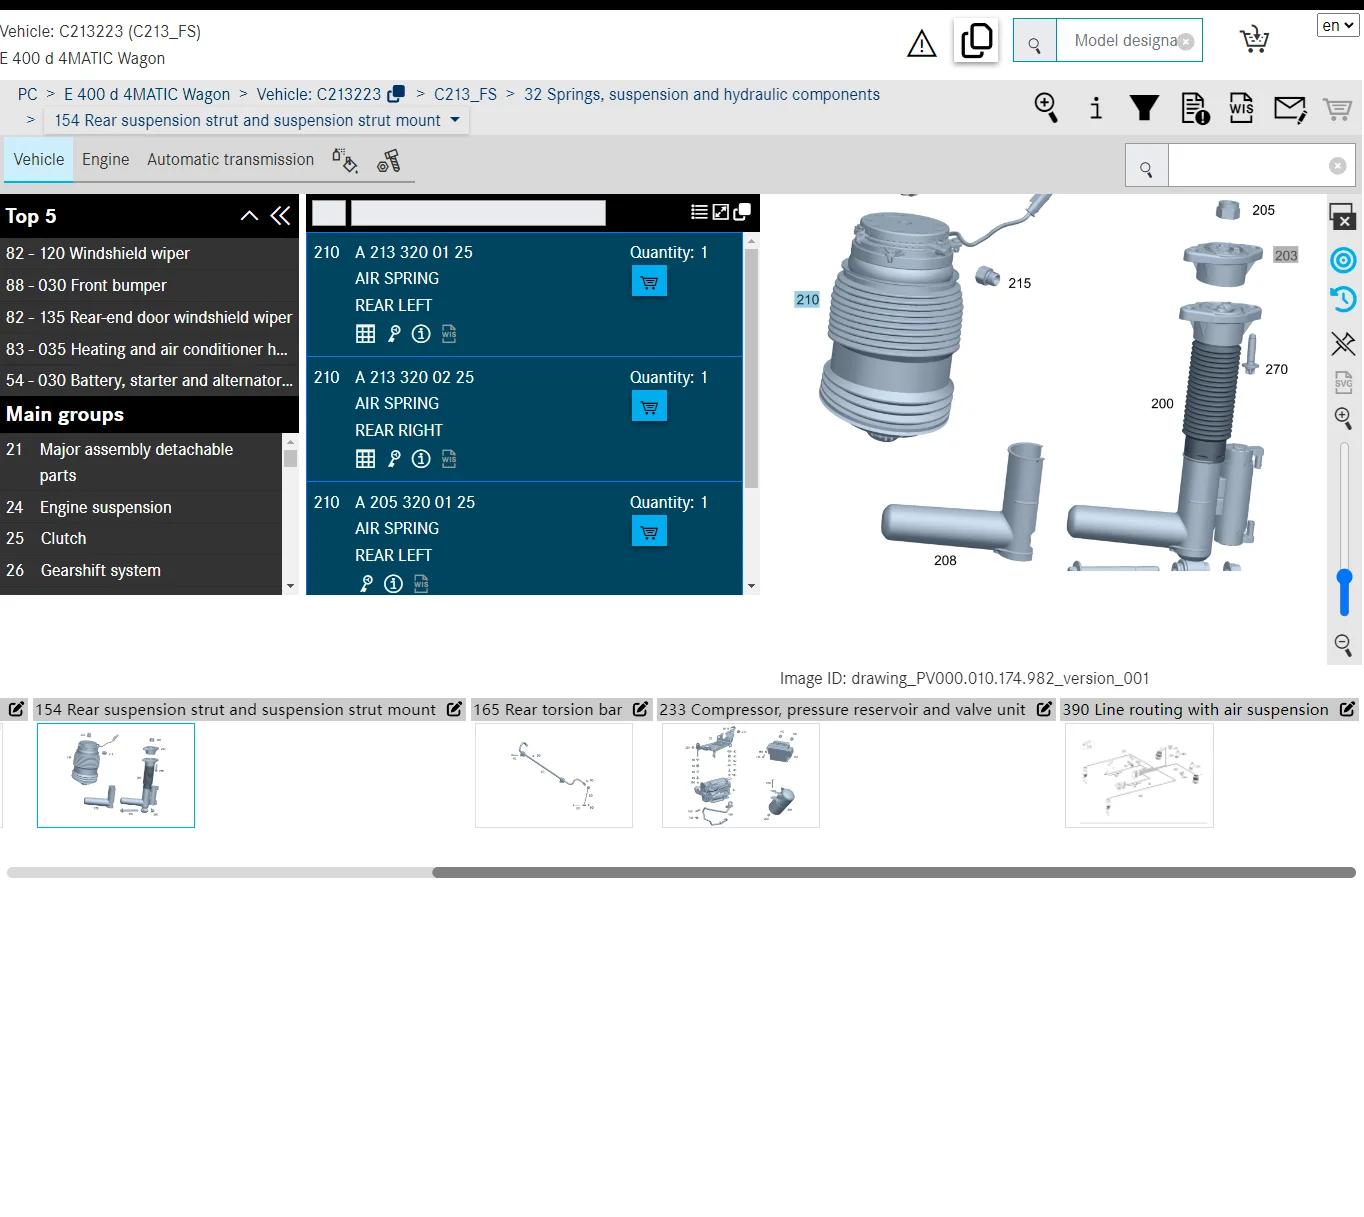Open 82 - 120 Windshield wiper

tap(149, 254)
